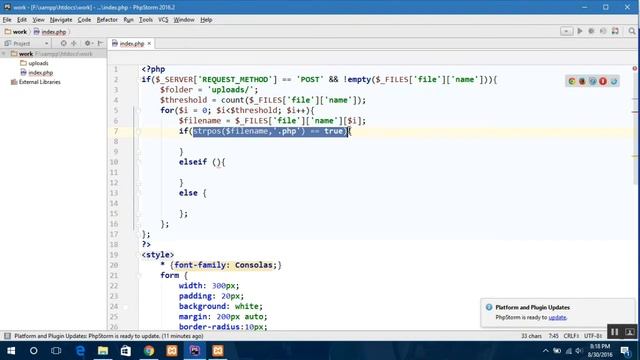Click status bar Platform and Plugin Updates message
The width and height of the screenshot is (640, 360).
[109, 336]
